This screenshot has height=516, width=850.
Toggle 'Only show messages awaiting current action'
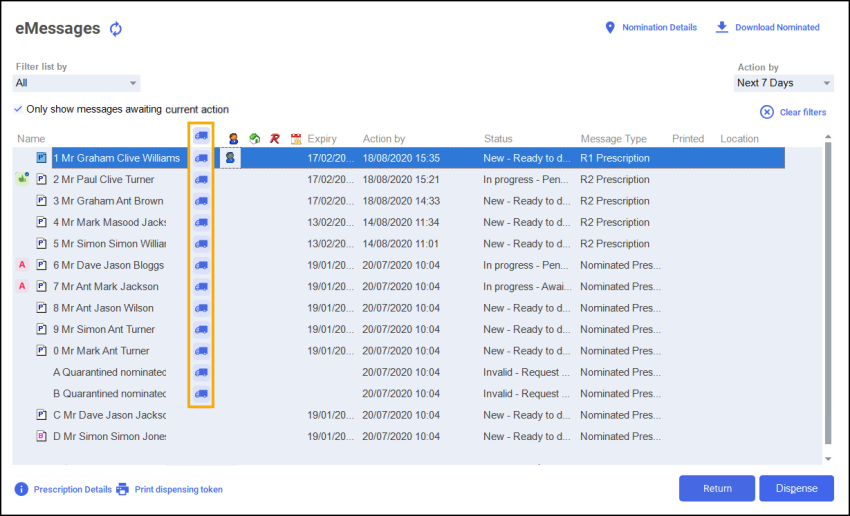click(19, 109)
